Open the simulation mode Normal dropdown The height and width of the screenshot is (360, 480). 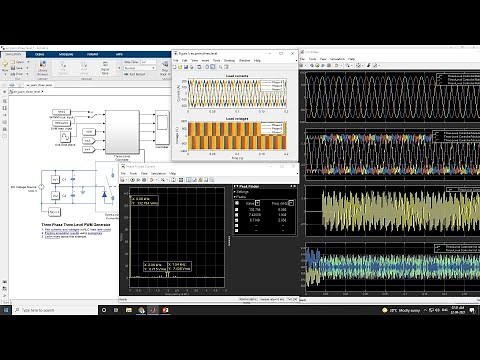(140, 68)
